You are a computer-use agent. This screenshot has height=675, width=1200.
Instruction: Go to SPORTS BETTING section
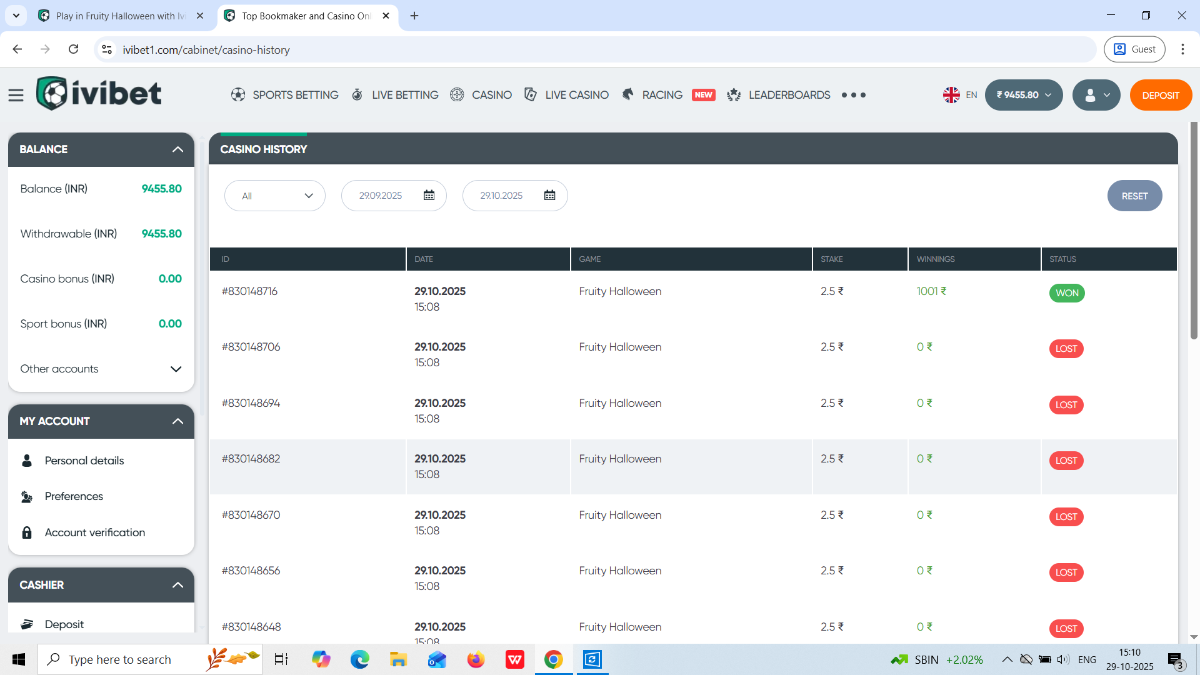pos(284,95)
